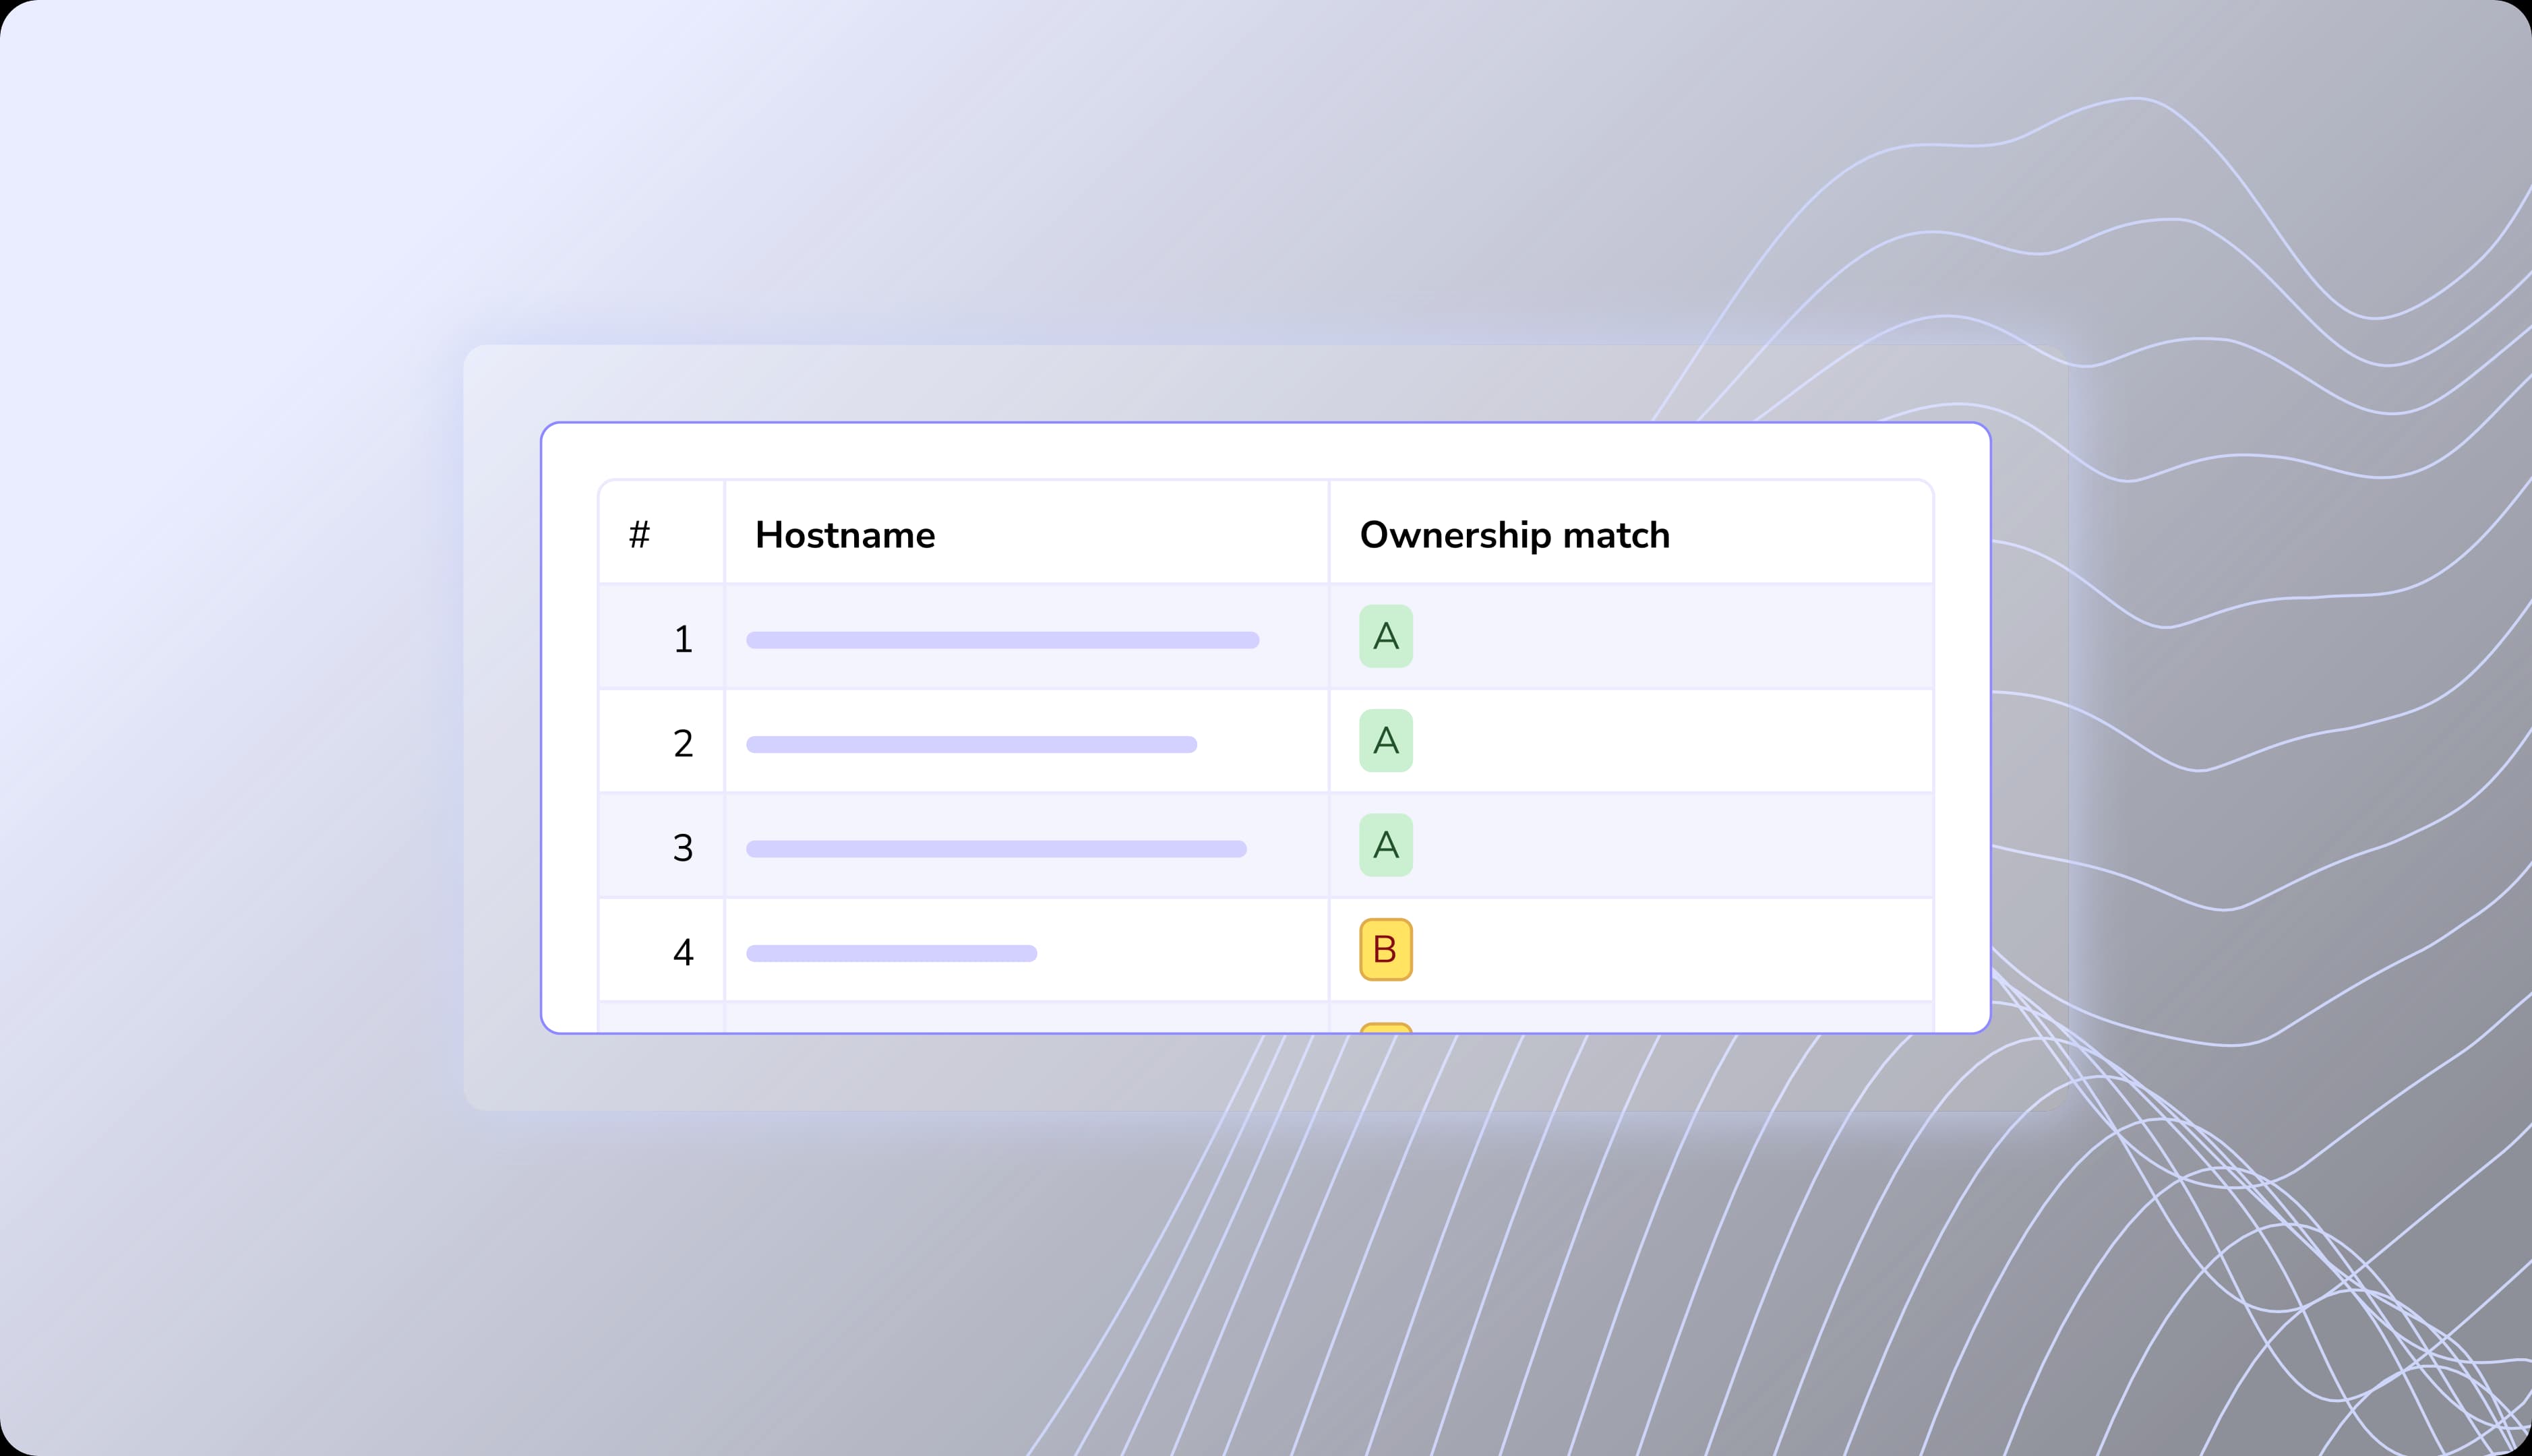The width and height of the screenshot is (2532, 1456).
Task: Click the yellow B badge in row 4
Action: [1385, 949]
